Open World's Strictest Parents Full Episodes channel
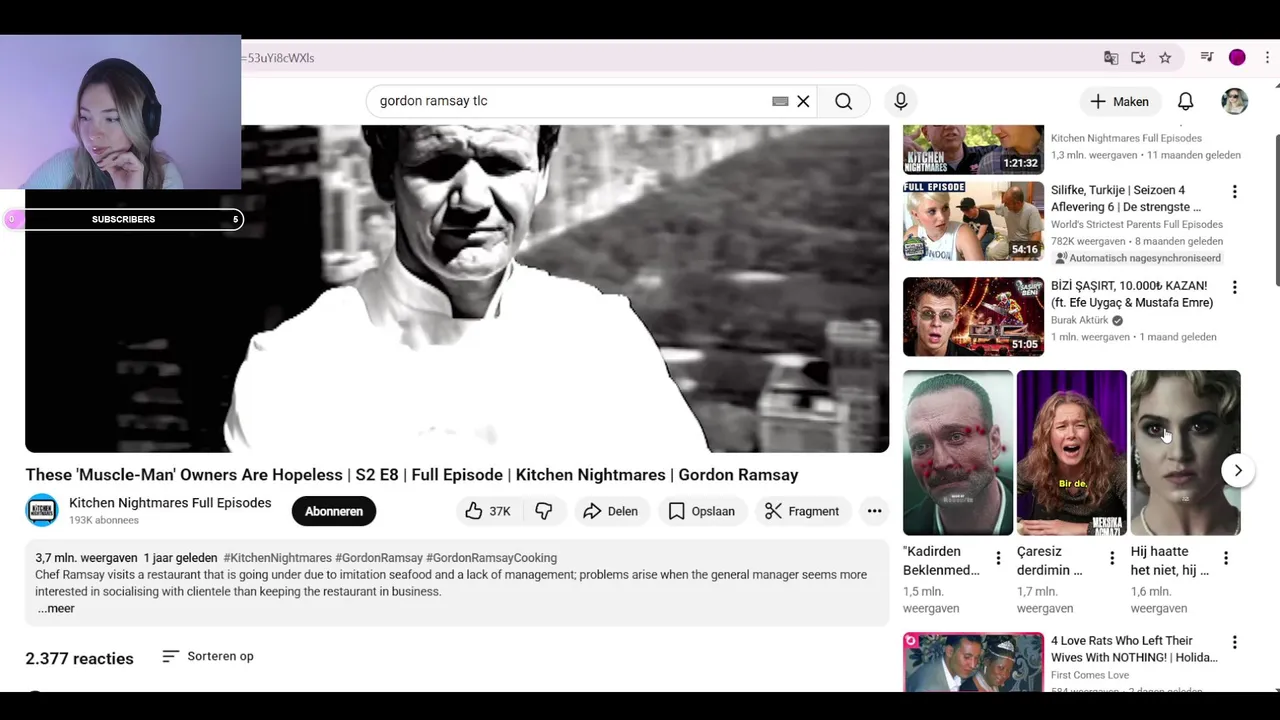 1137,224
